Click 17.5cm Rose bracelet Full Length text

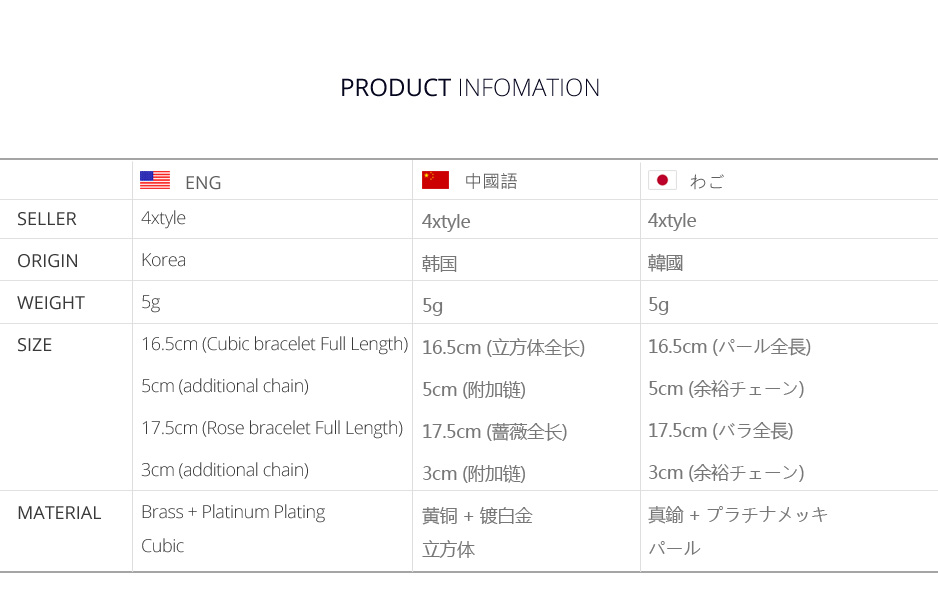[272, 428]
